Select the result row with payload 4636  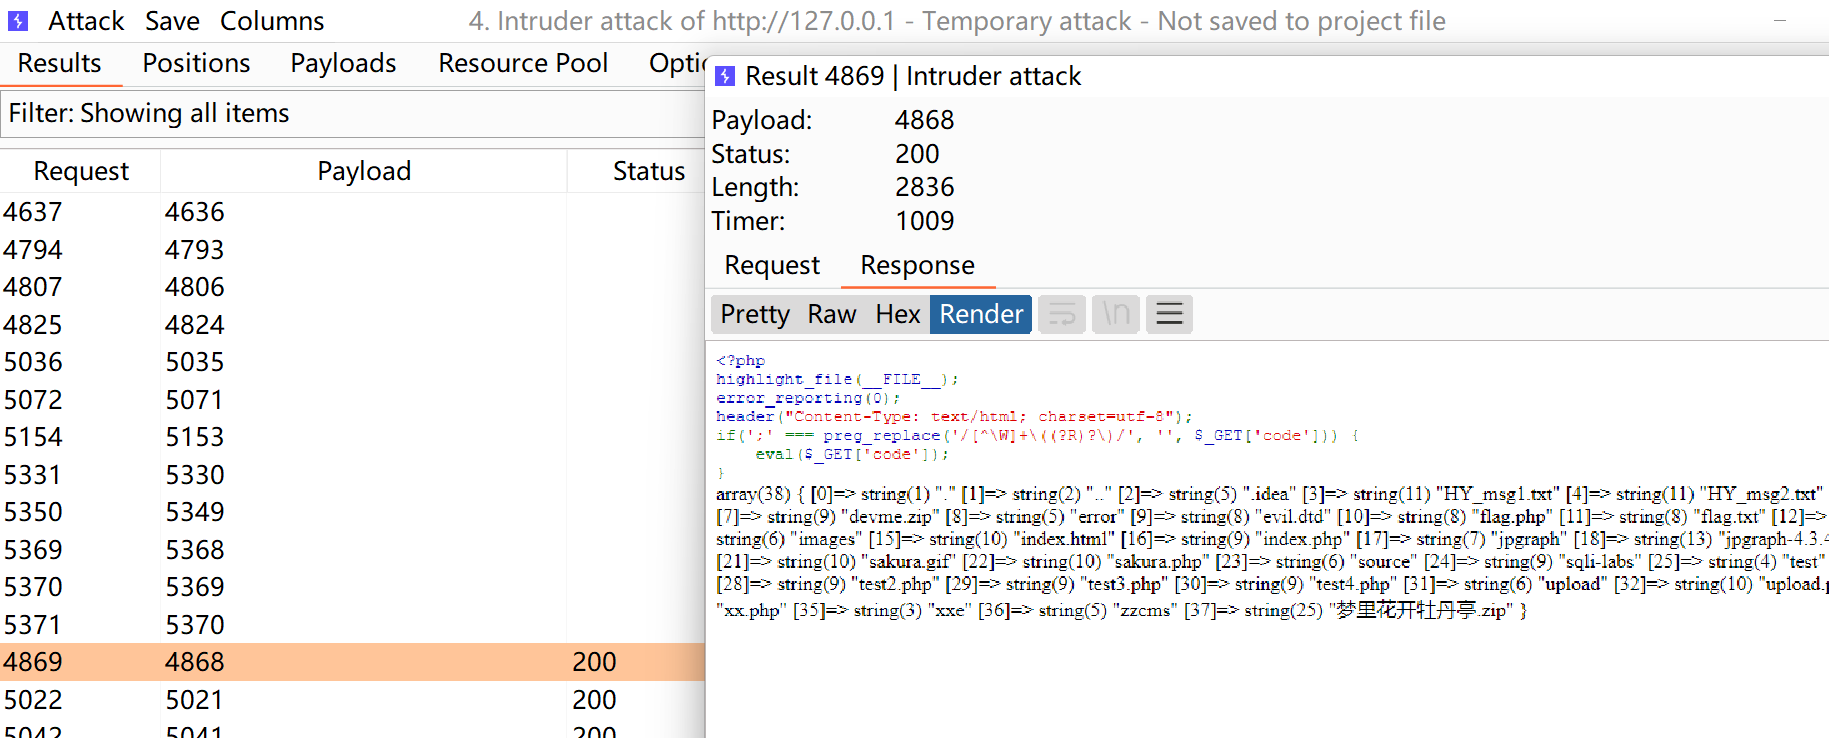pos(300,212)
